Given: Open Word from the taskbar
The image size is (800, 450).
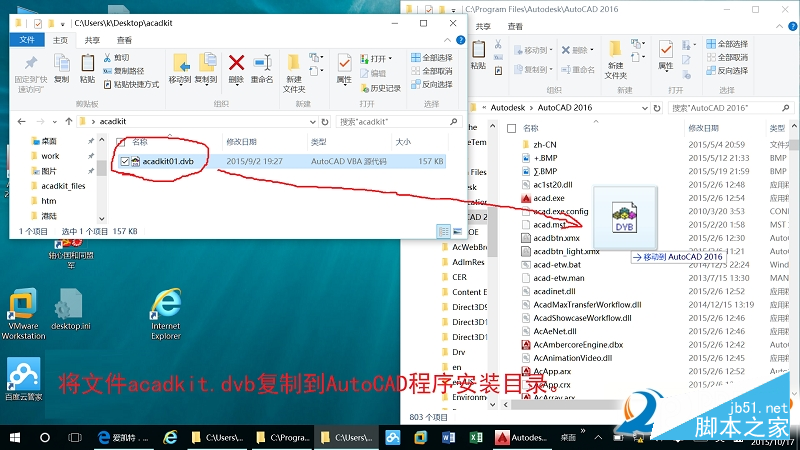Looking at the screenshot, I should click(448, 437).
